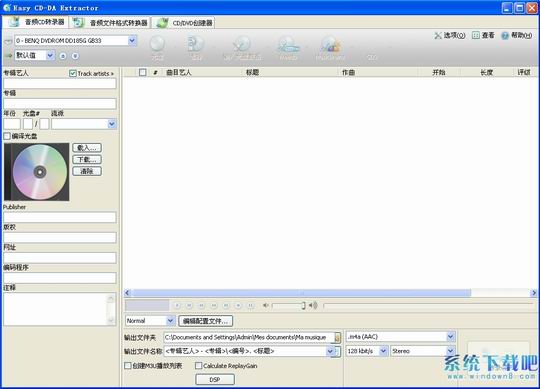Open the 输出文件名称 format dropdown arrow
Viewport: 540px width, 389px height.
330,351
